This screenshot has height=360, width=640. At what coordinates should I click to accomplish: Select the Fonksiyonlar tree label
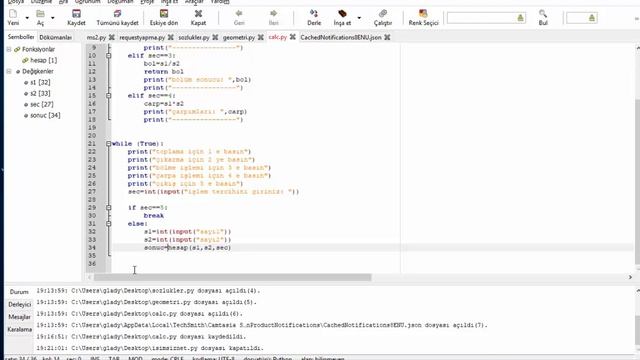tap(38, 49)
